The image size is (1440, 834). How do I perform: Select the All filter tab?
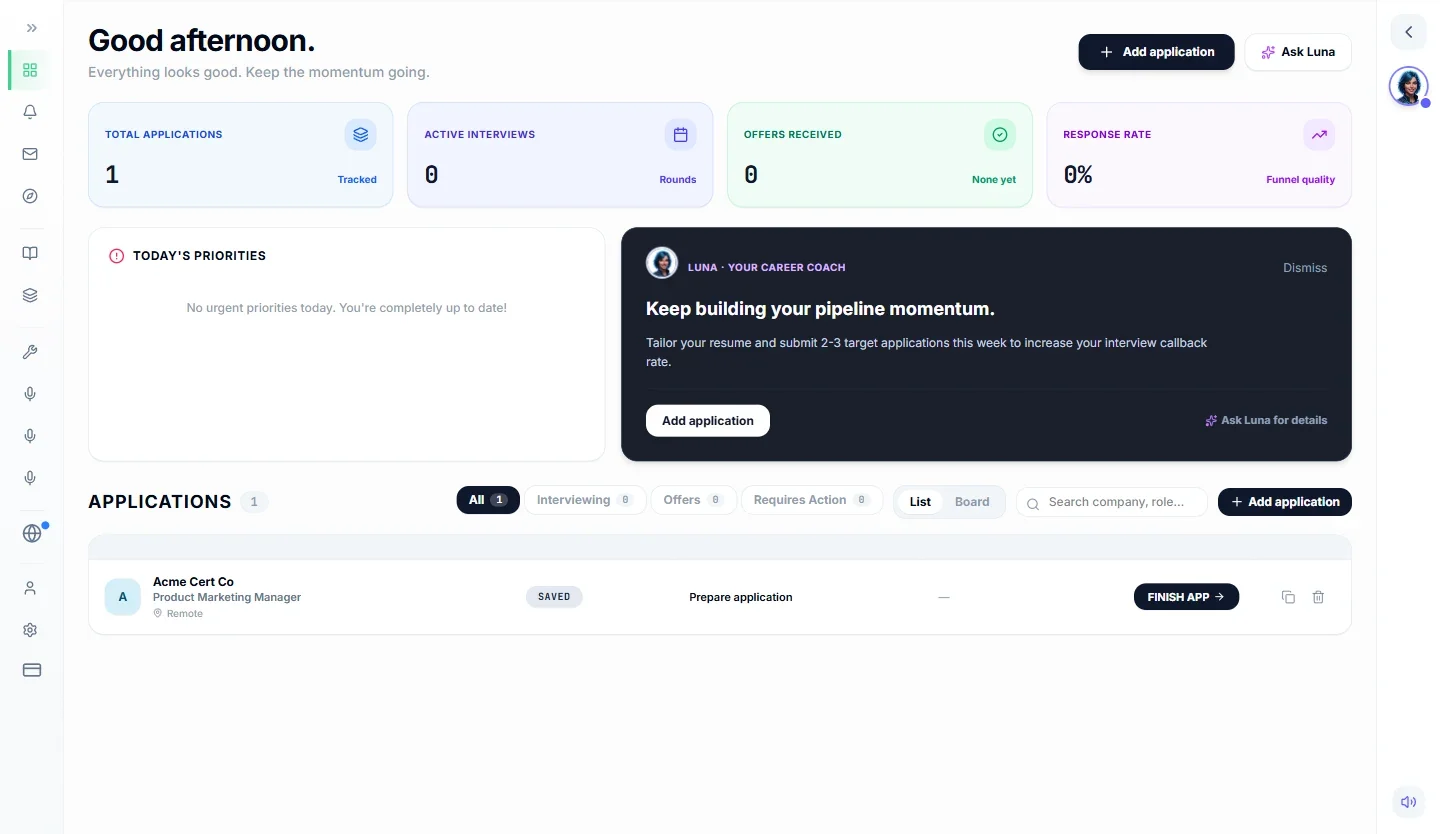point(488,500)
